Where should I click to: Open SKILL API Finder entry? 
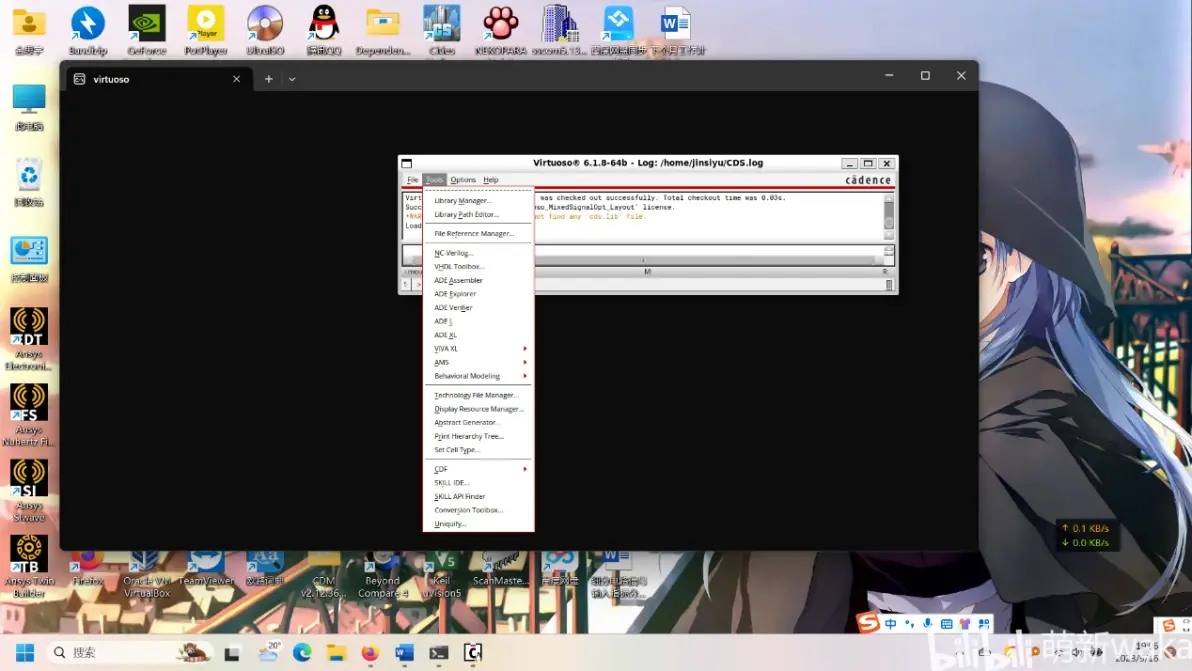pyautogui.click(x=478, y=496)
